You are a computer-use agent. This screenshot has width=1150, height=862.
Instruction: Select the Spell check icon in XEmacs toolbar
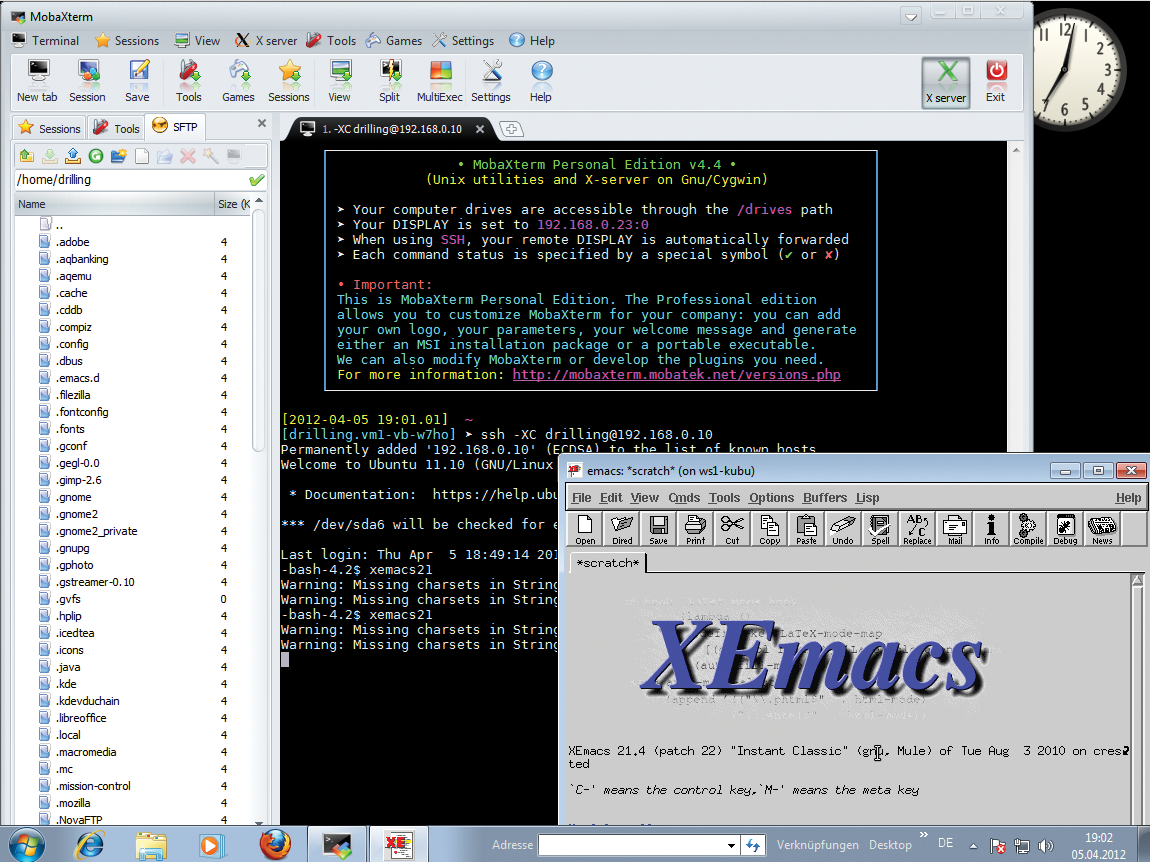tap(880, 529)
